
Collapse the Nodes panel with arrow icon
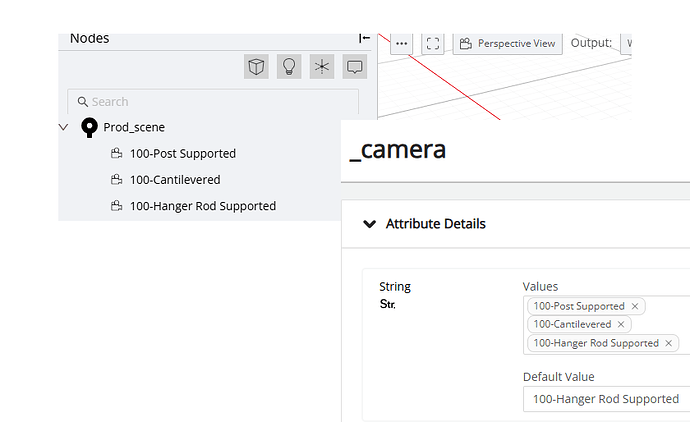click(365, 38)
